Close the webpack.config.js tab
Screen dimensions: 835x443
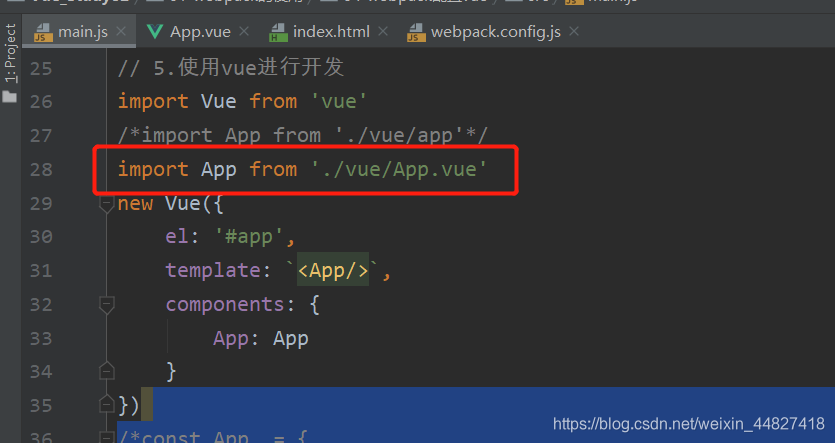click(574, 31)
